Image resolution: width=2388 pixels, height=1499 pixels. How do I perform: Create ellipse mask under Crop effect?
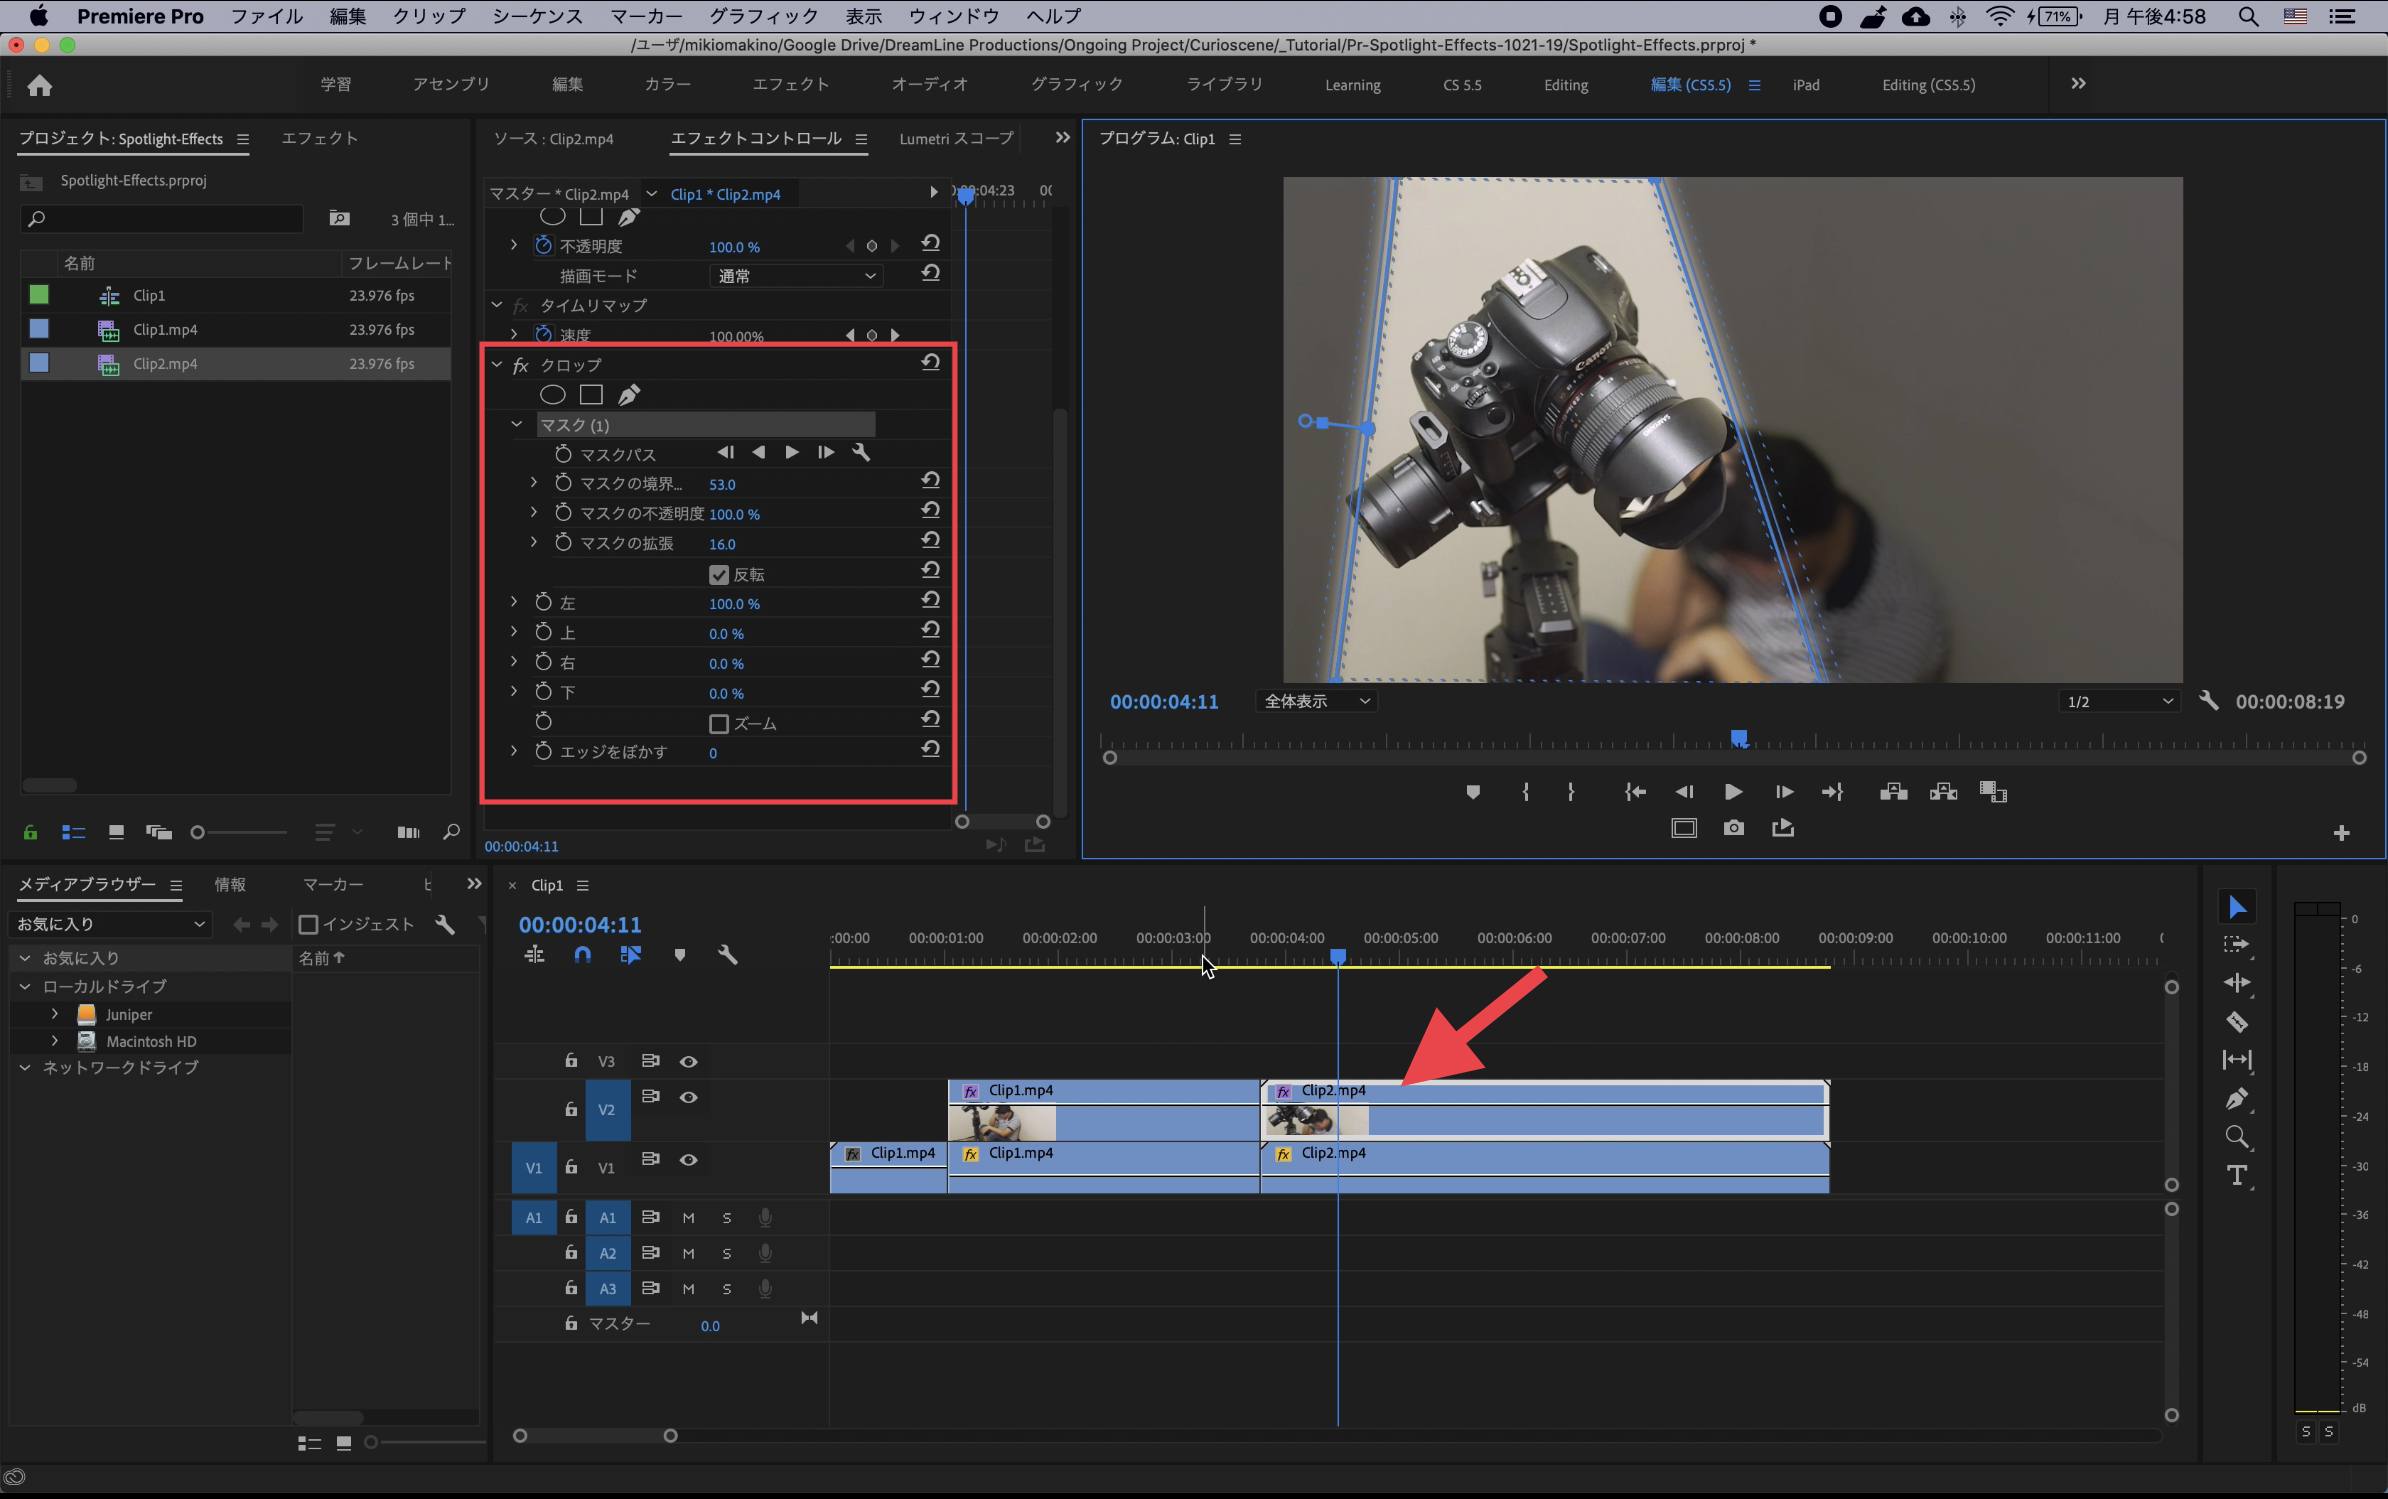[x=553, y=395]
